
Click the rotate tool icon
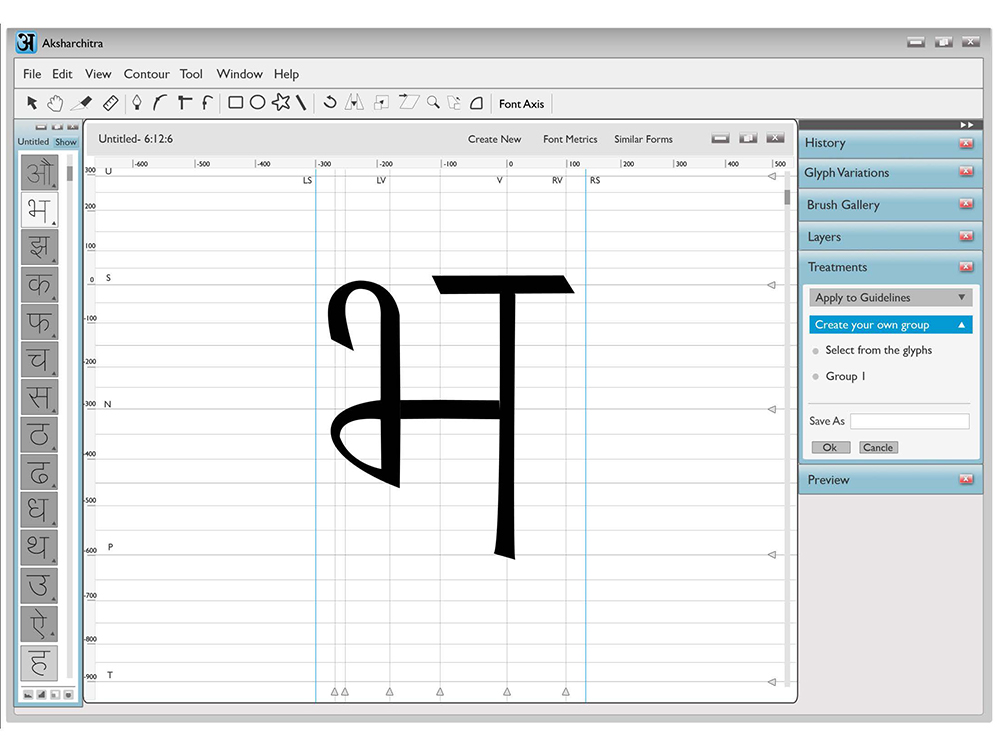click(330, 102)
